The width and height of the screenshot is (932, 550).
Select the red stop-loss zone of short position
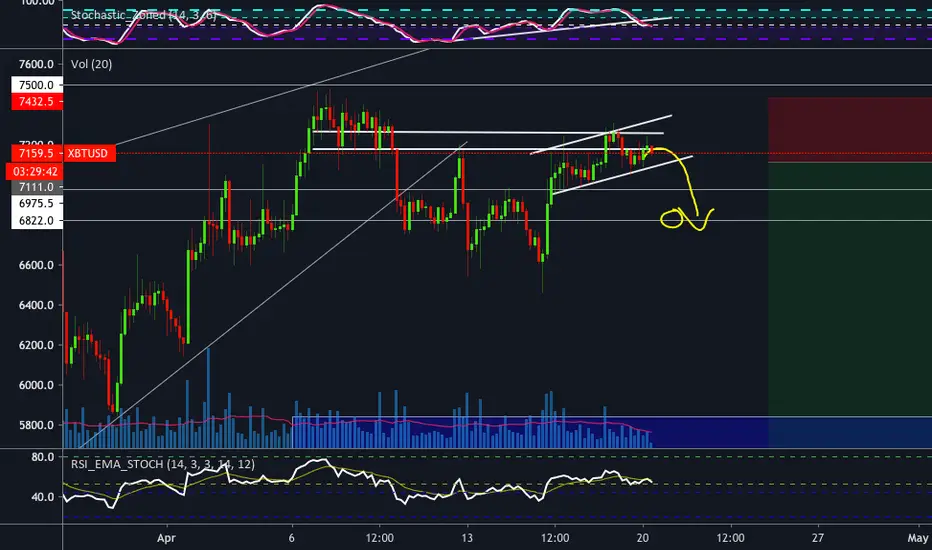[850, 129]
